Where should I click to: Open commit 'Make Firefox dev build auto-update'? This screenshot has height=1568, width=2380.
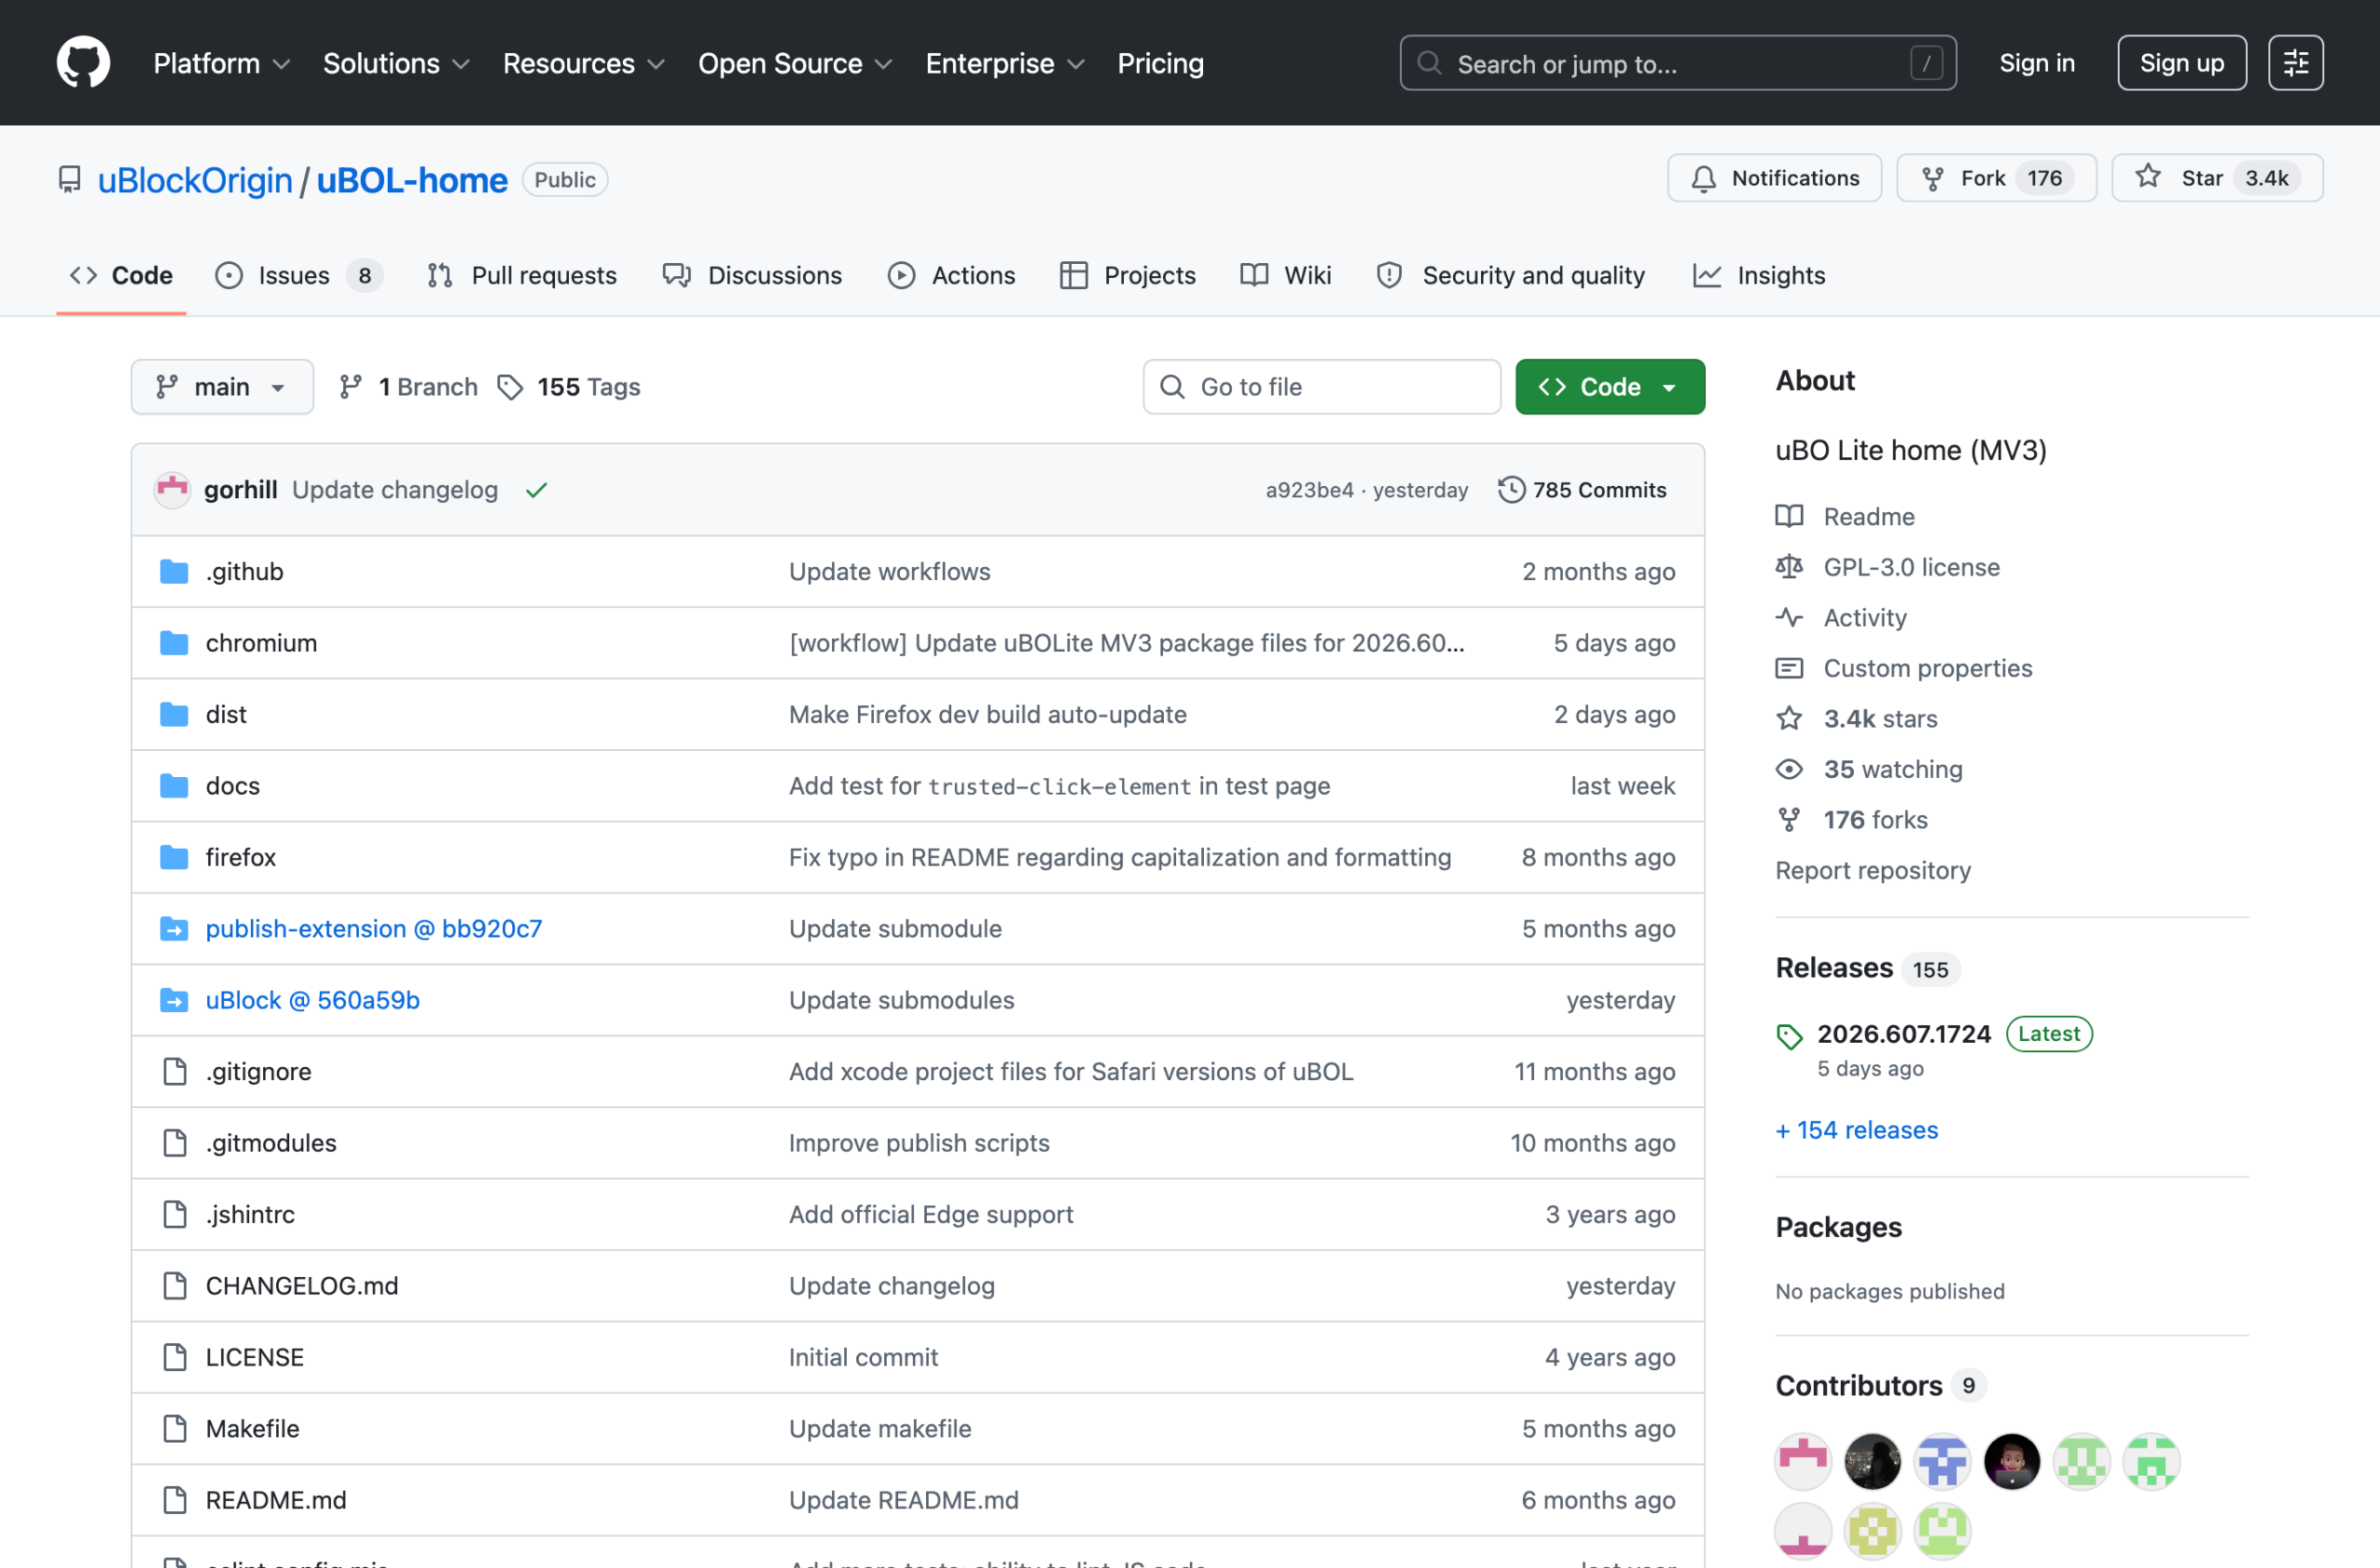(987, 715)
